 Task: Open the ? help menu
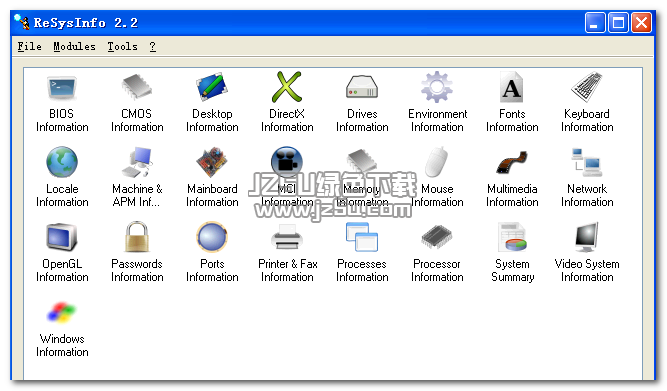tap(152, 46)
